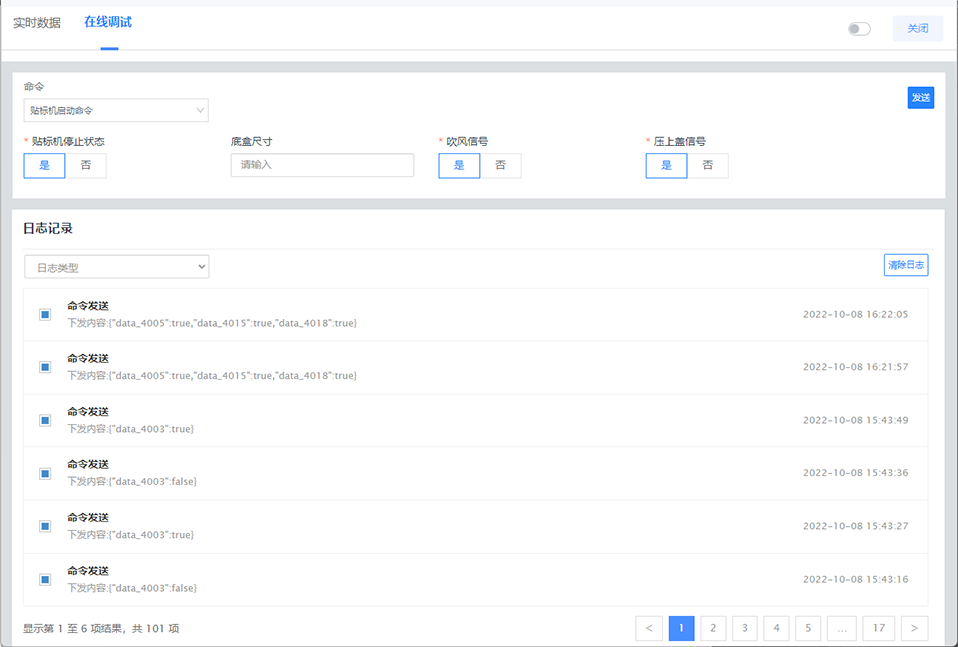The height and width of the screenshot is (647, 958).
Task: Toggle the switch next to 关闭 button
Action: [859, 29]
